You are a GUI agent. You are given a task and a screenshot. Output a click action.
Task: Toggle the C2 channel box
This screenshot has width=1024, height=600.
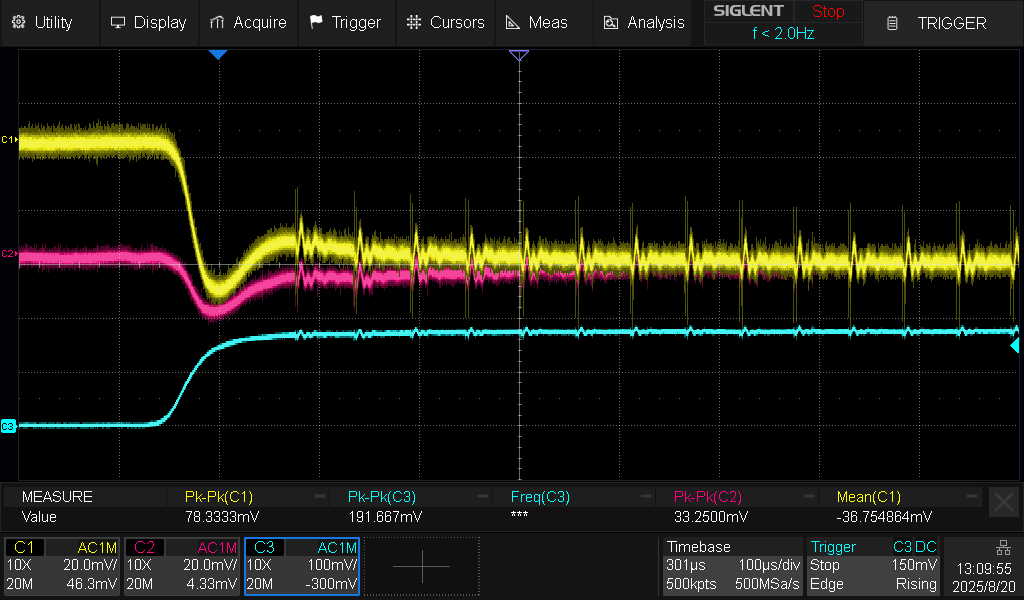(182, 566)
